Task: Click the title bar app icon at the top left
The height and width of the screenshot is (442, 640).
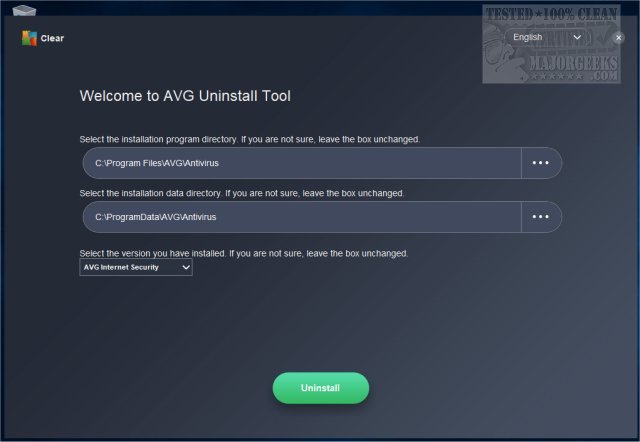Action: point(24,10)
